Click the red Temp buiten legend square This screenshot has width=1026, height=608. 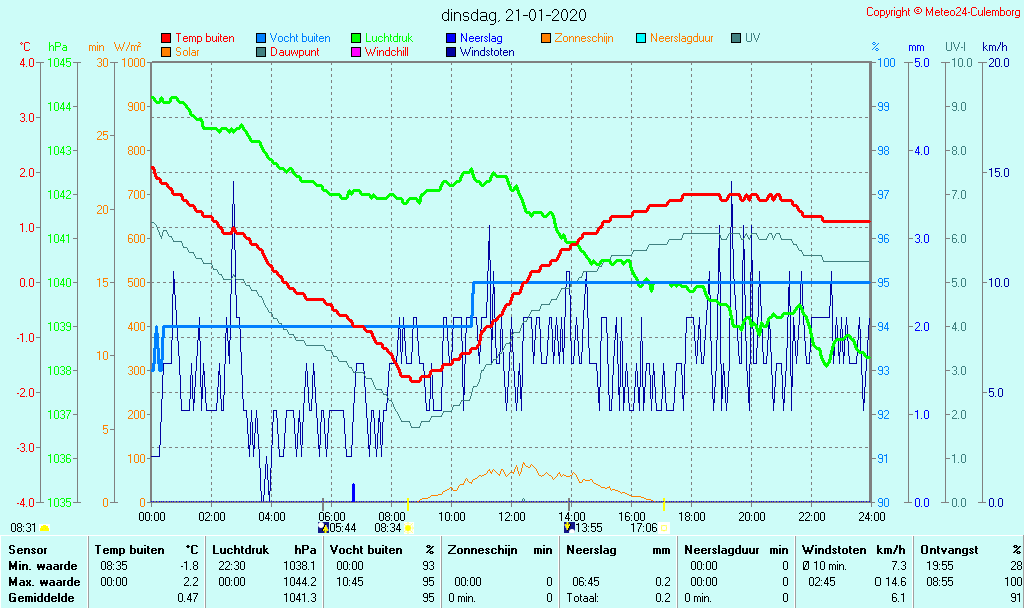pos(166,39)
